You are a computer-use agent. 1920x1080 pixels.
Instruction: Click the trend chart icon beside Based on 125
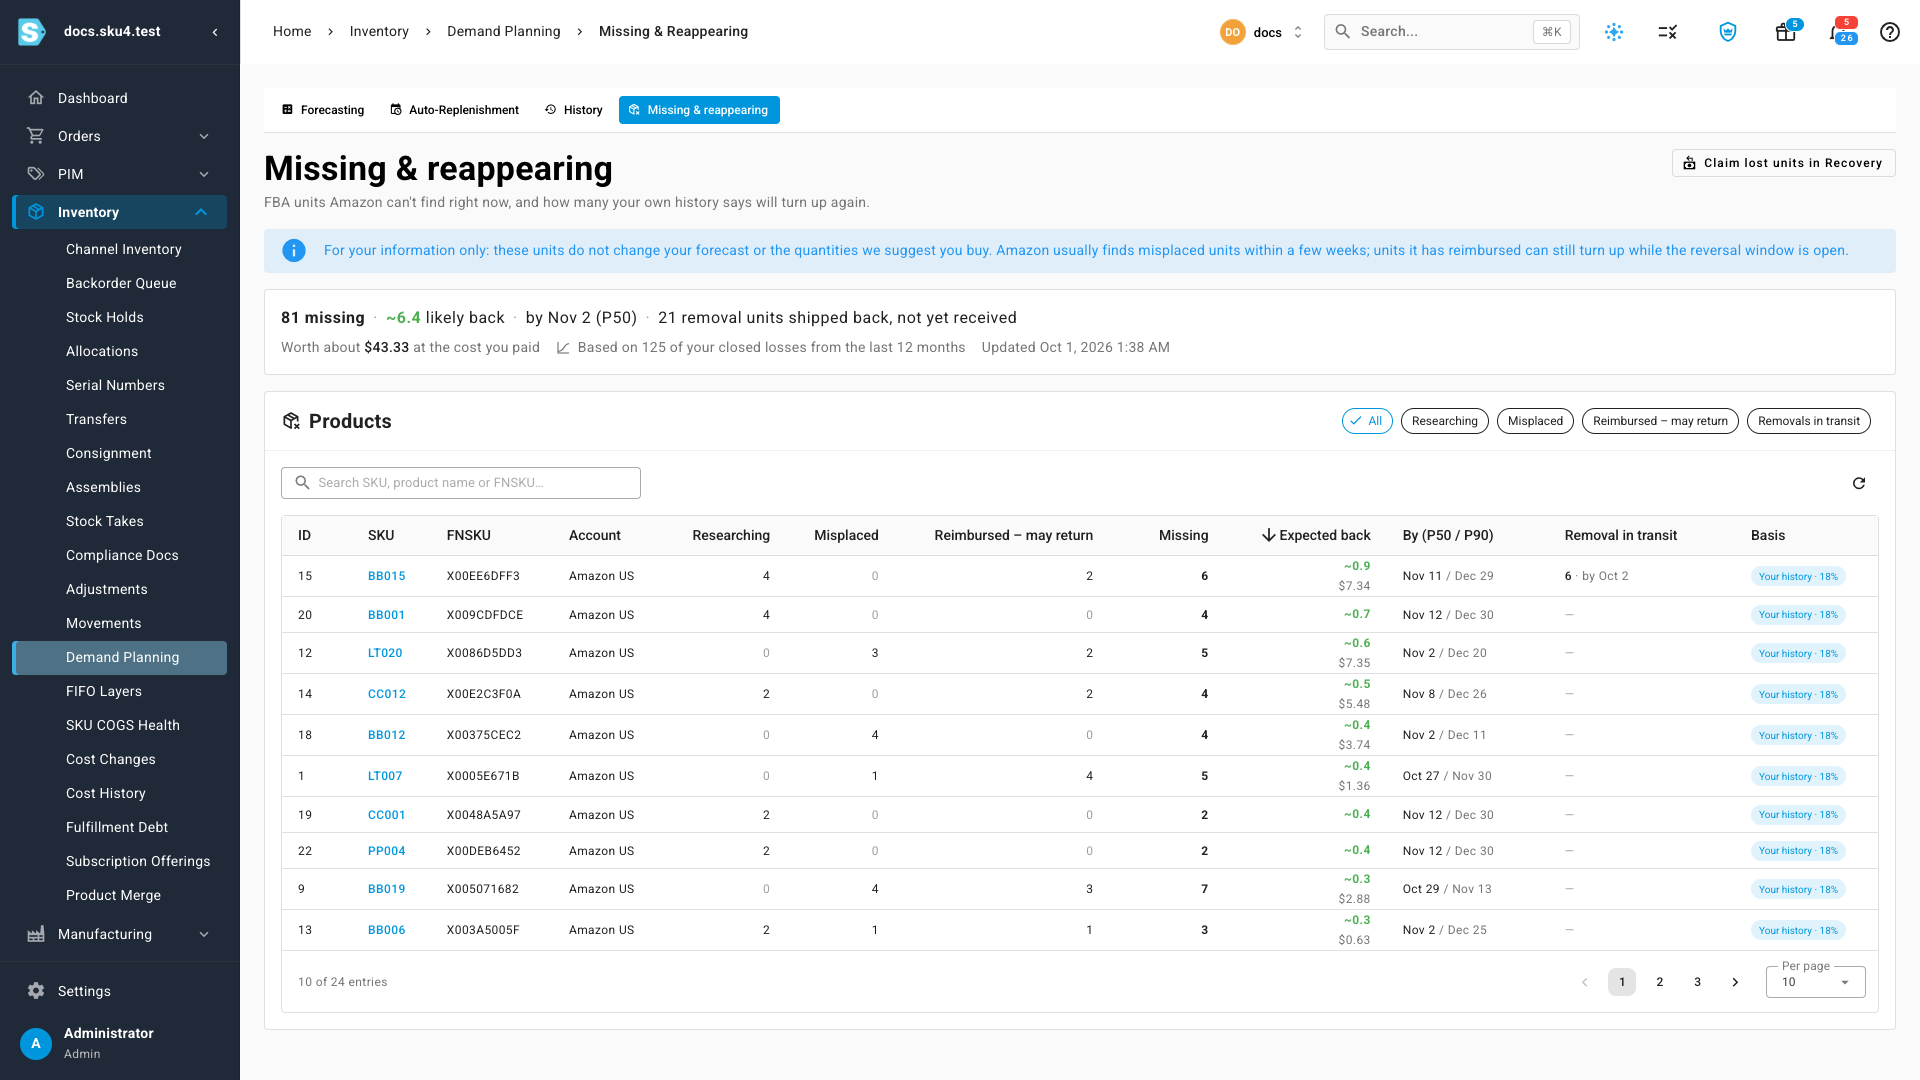click(563, 348)
